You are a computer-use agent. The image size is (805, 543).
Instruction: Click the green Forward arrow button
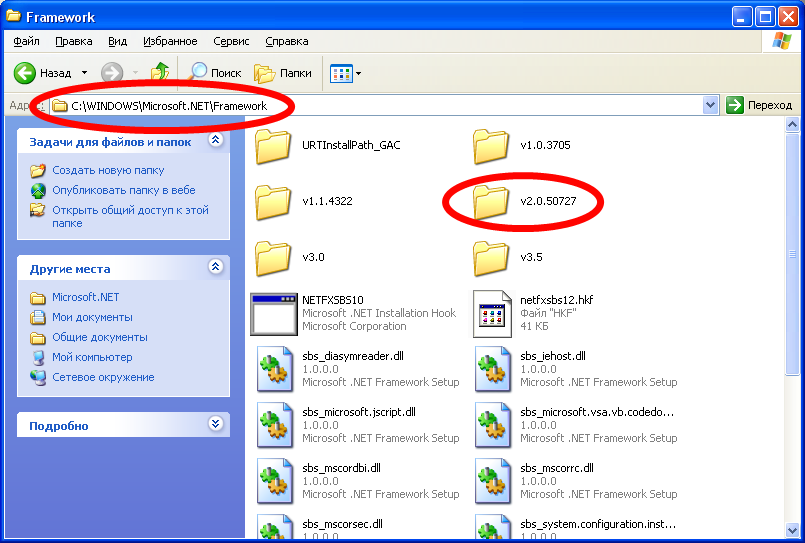click(x=112, y=73)
